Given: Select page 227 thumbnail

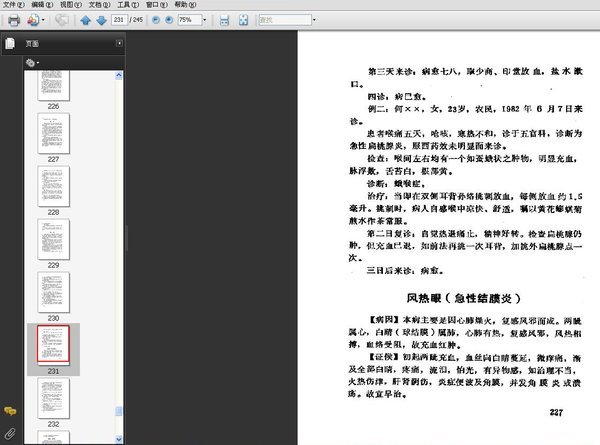Looking at the screenshot, I should pos(54,134).
